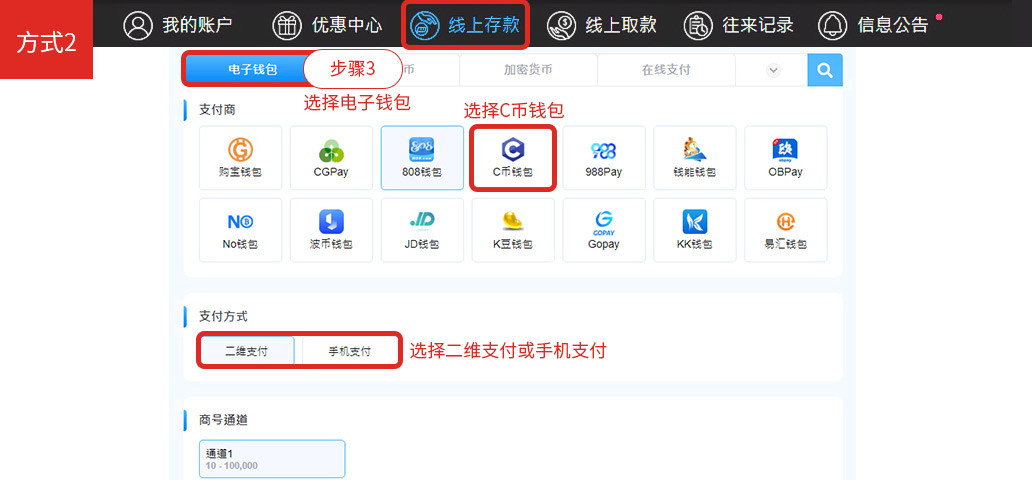
Task: Choose the 购宝钱包 wallet icon
Action: pos(240,158)
